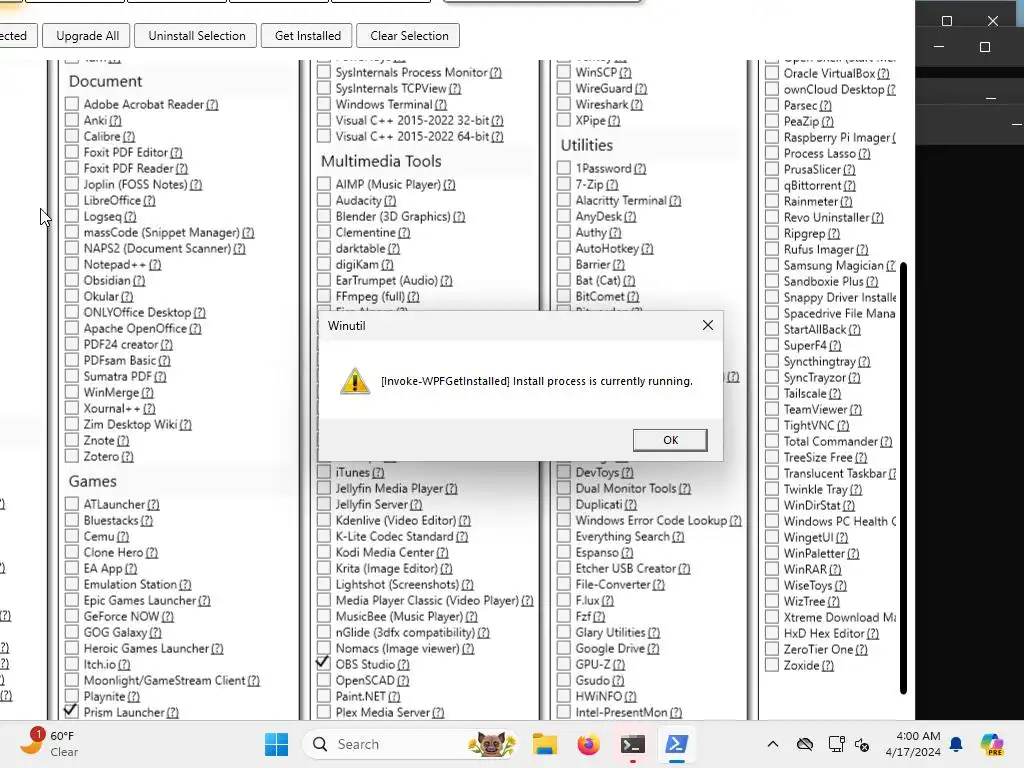Tick the 7-Zip checkbox
This screenshot has width=1024, height=768.
[564, 184]
